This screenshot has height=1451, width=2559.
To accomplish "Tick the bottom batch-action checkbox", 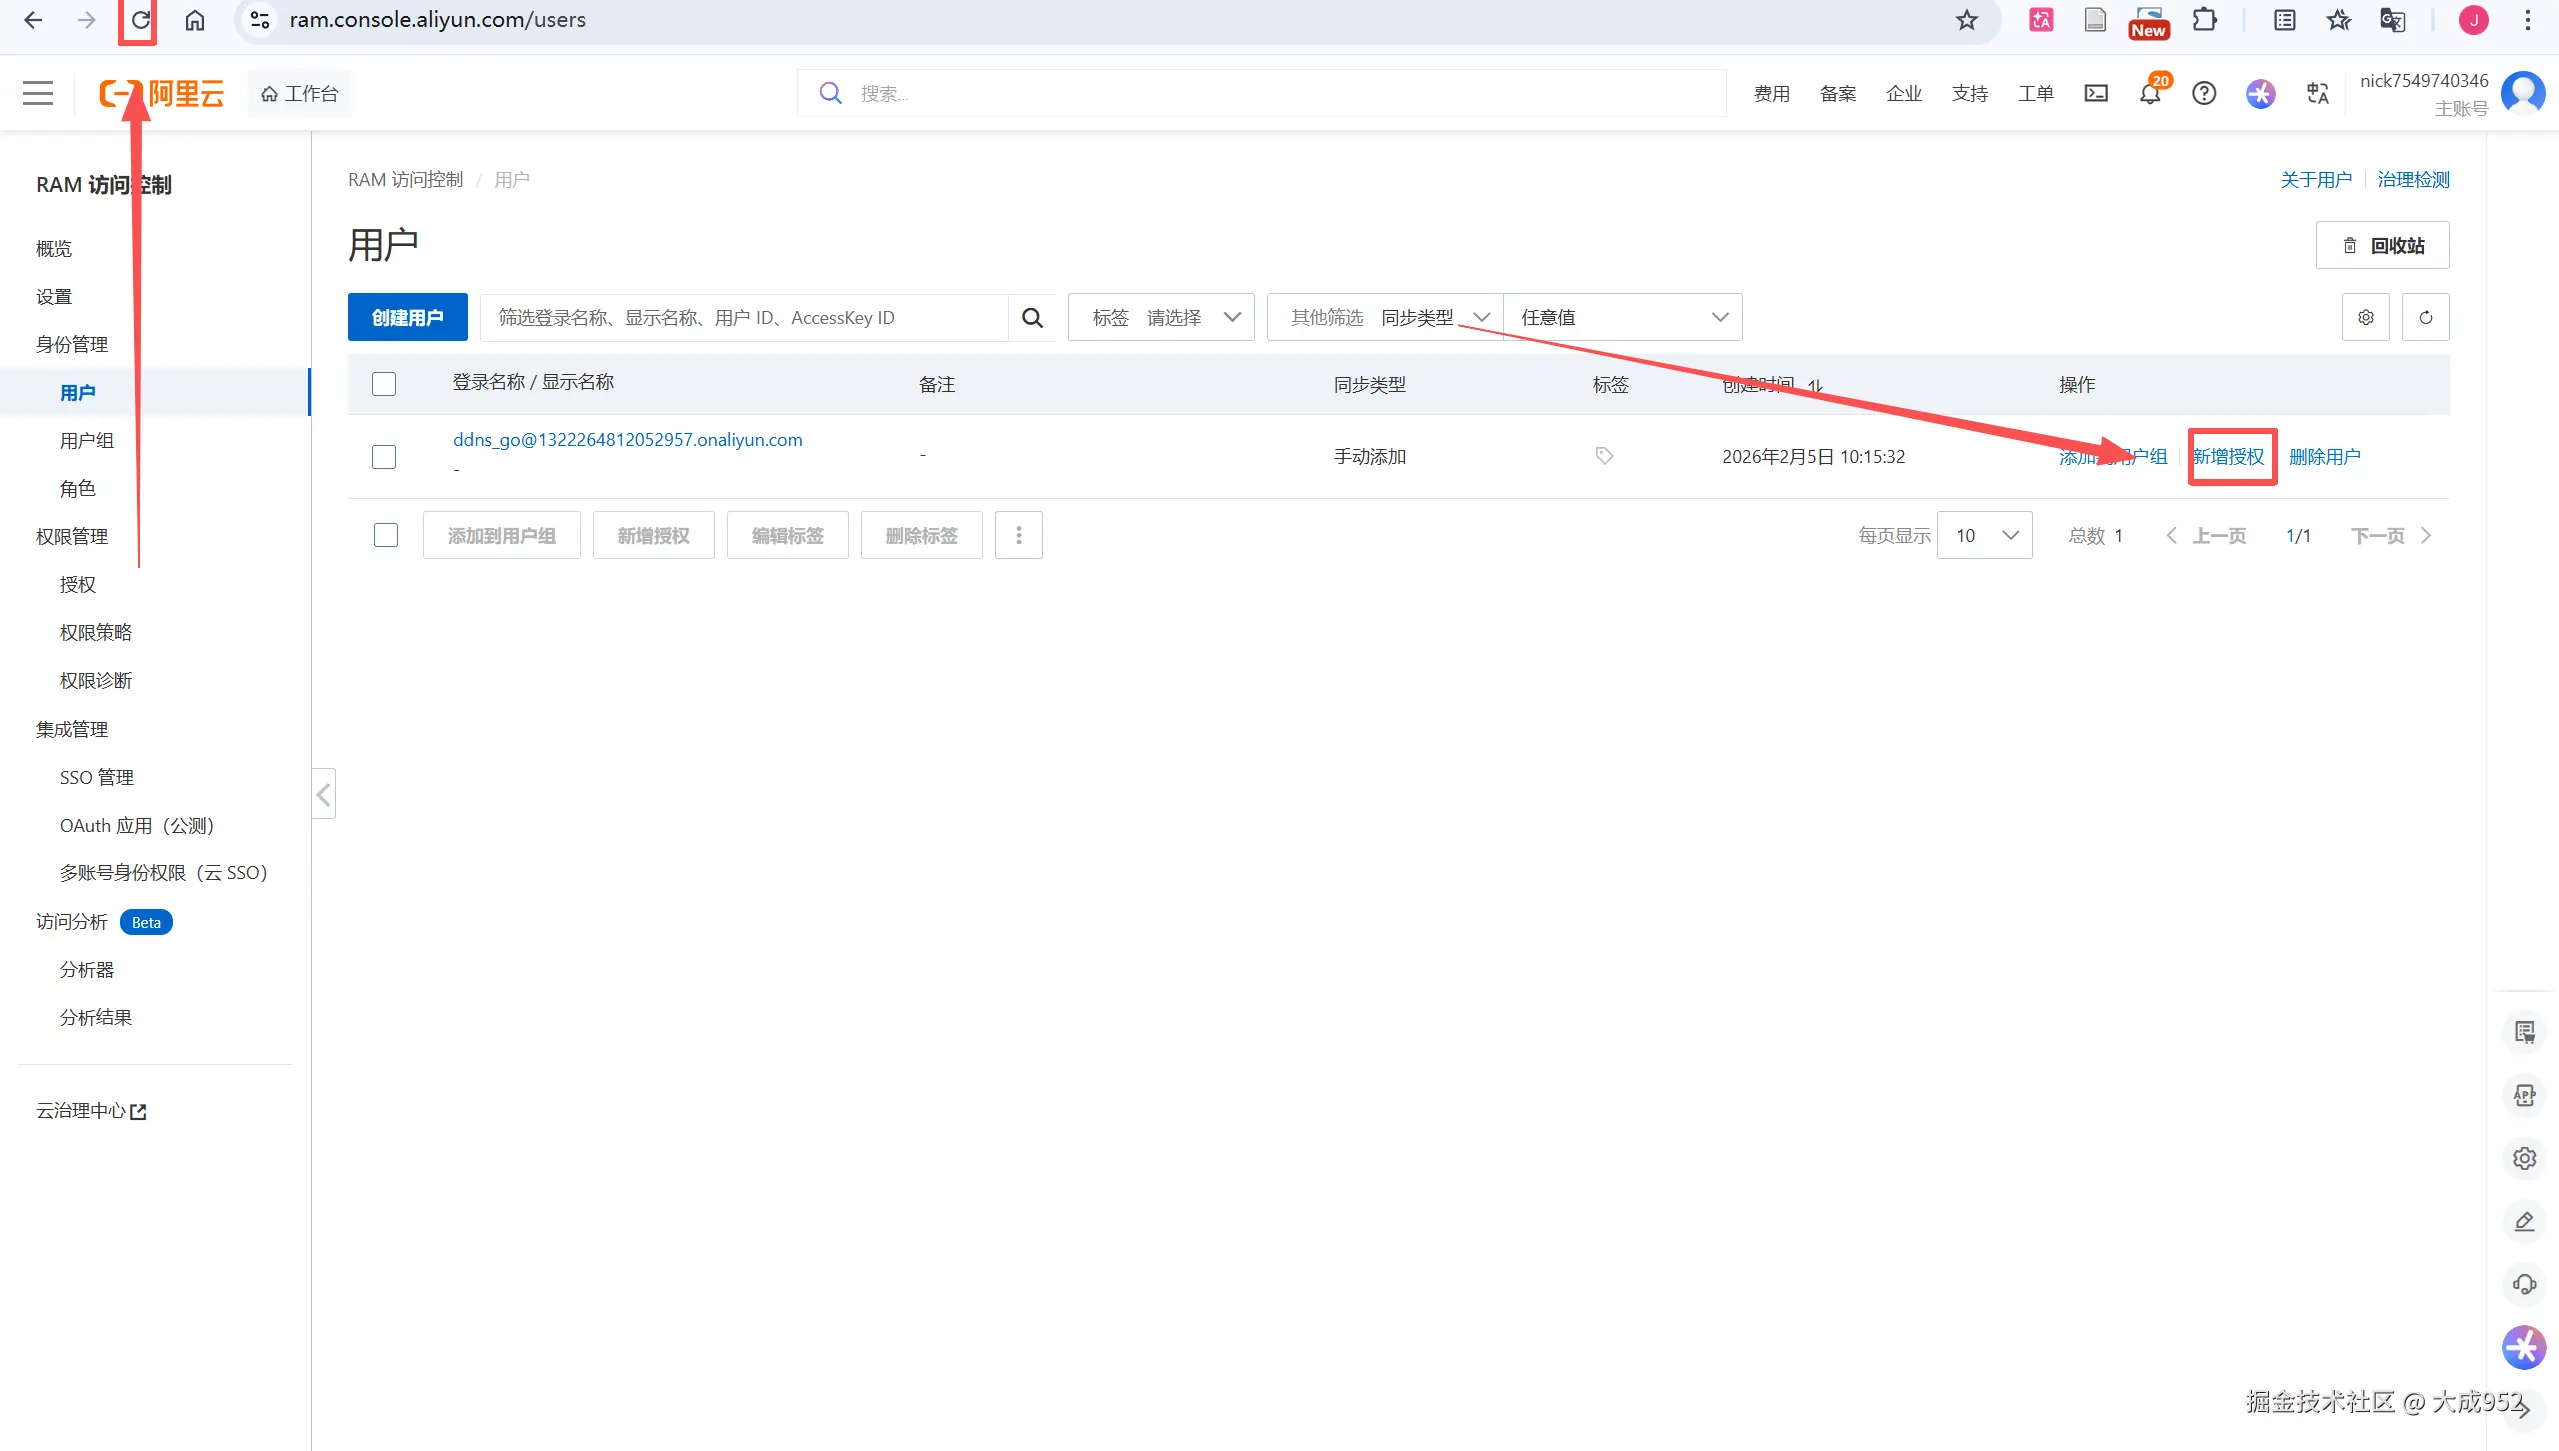I will (386, 535).
